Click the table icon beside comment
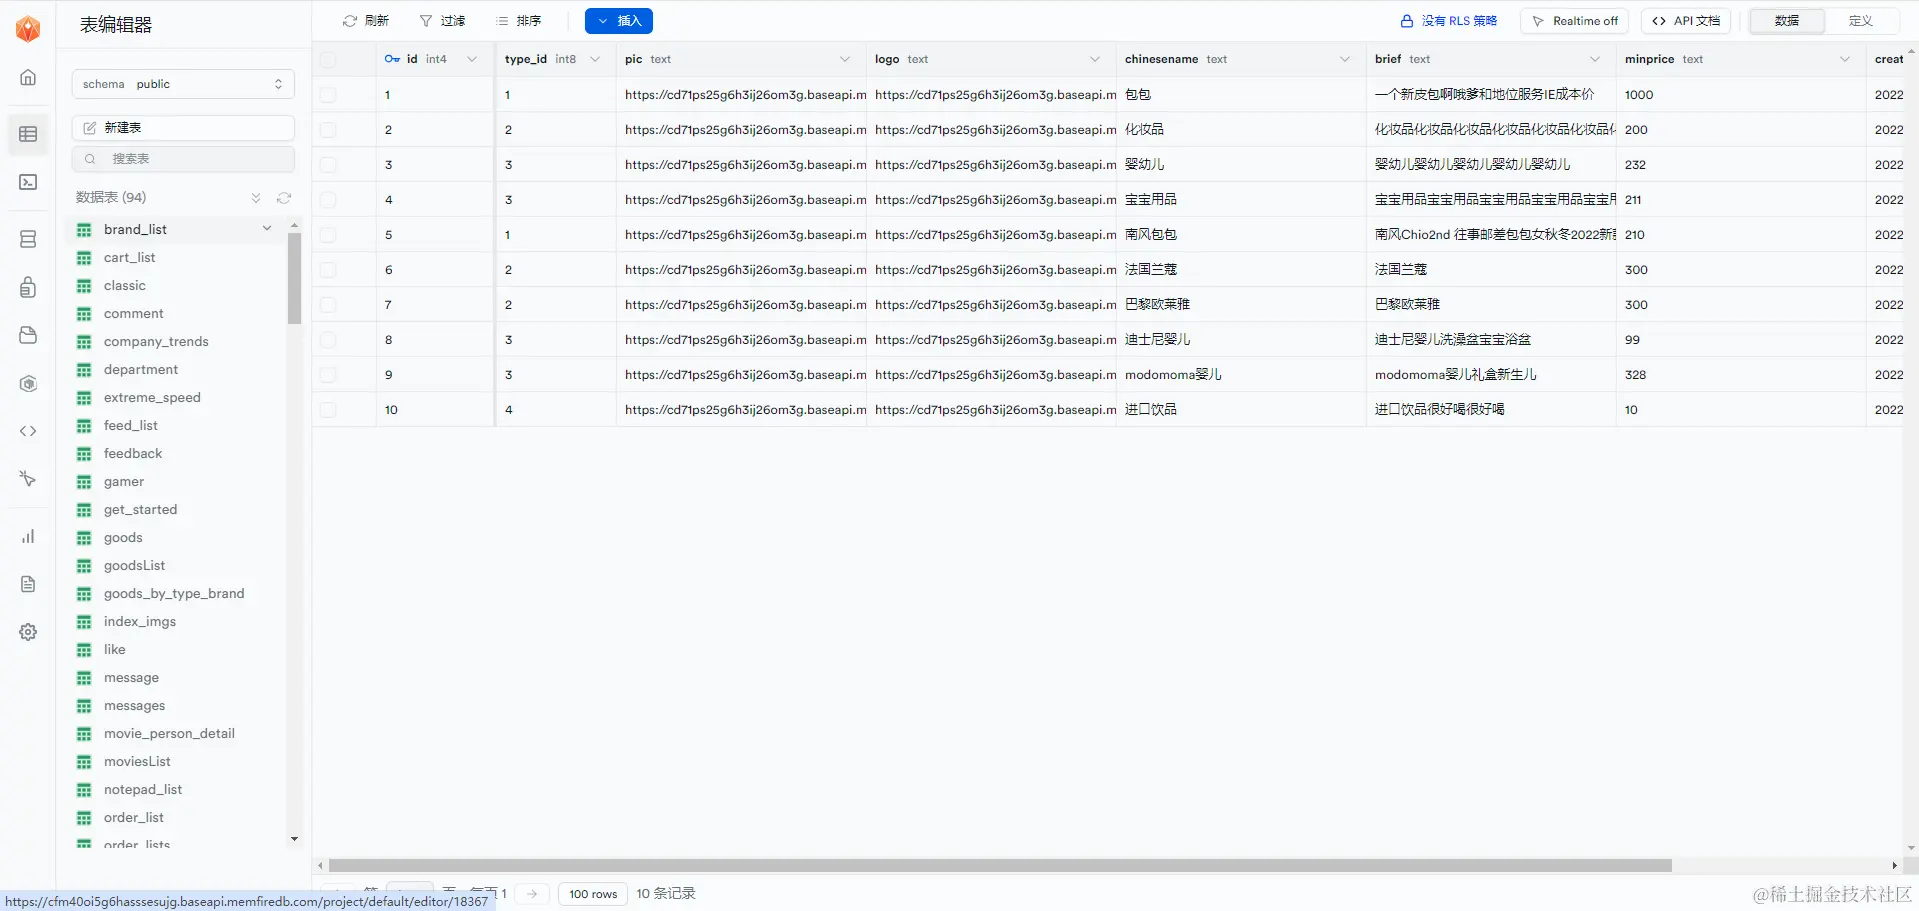 [84, 314]
